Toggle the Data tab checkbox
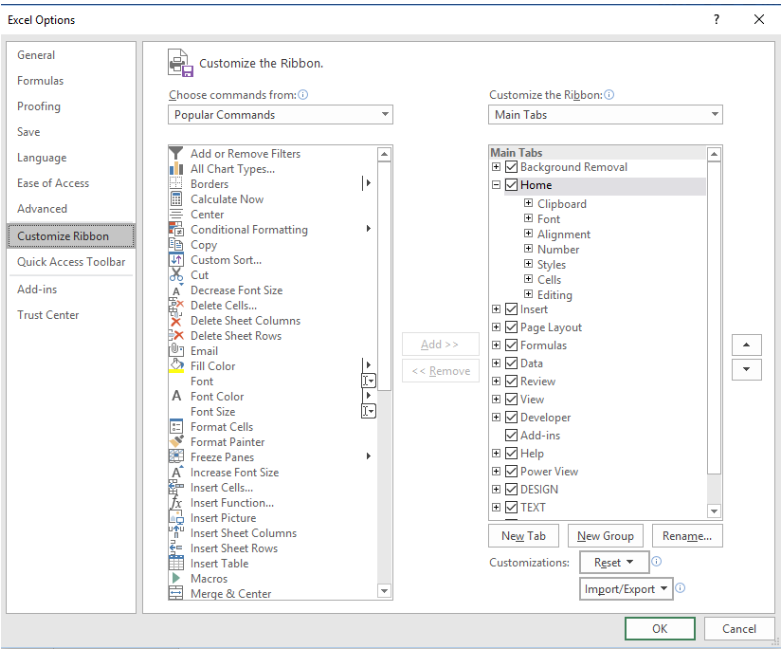The image size is (782, 651). click(x=511, y=363)
